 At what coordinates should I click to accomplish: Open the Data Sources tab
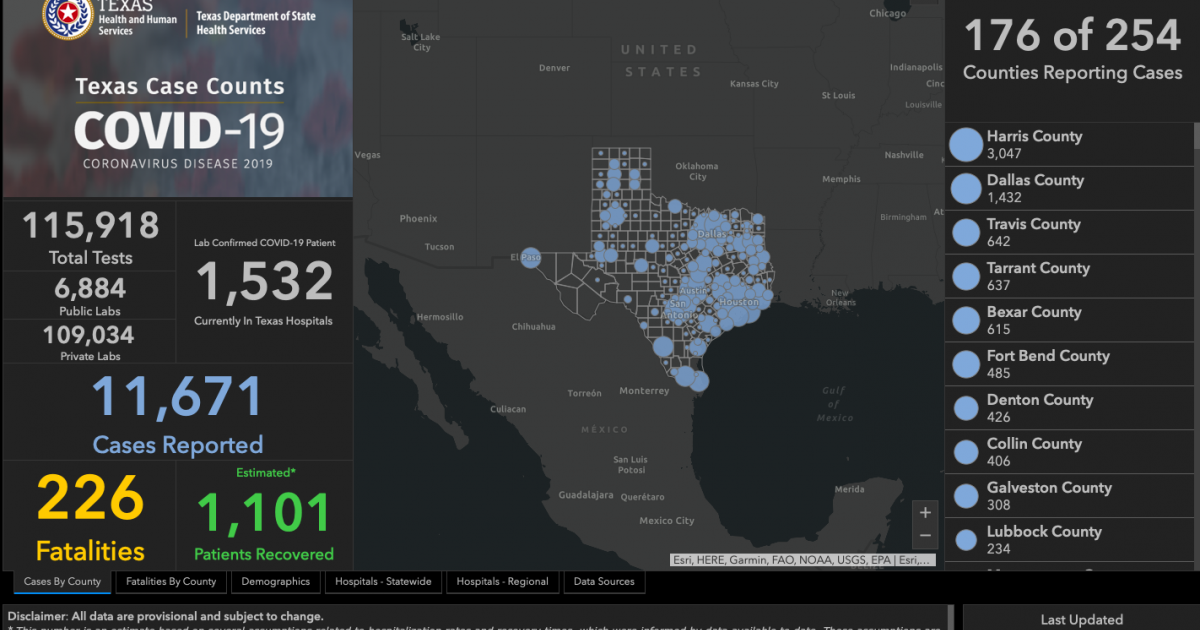[604, 582]
